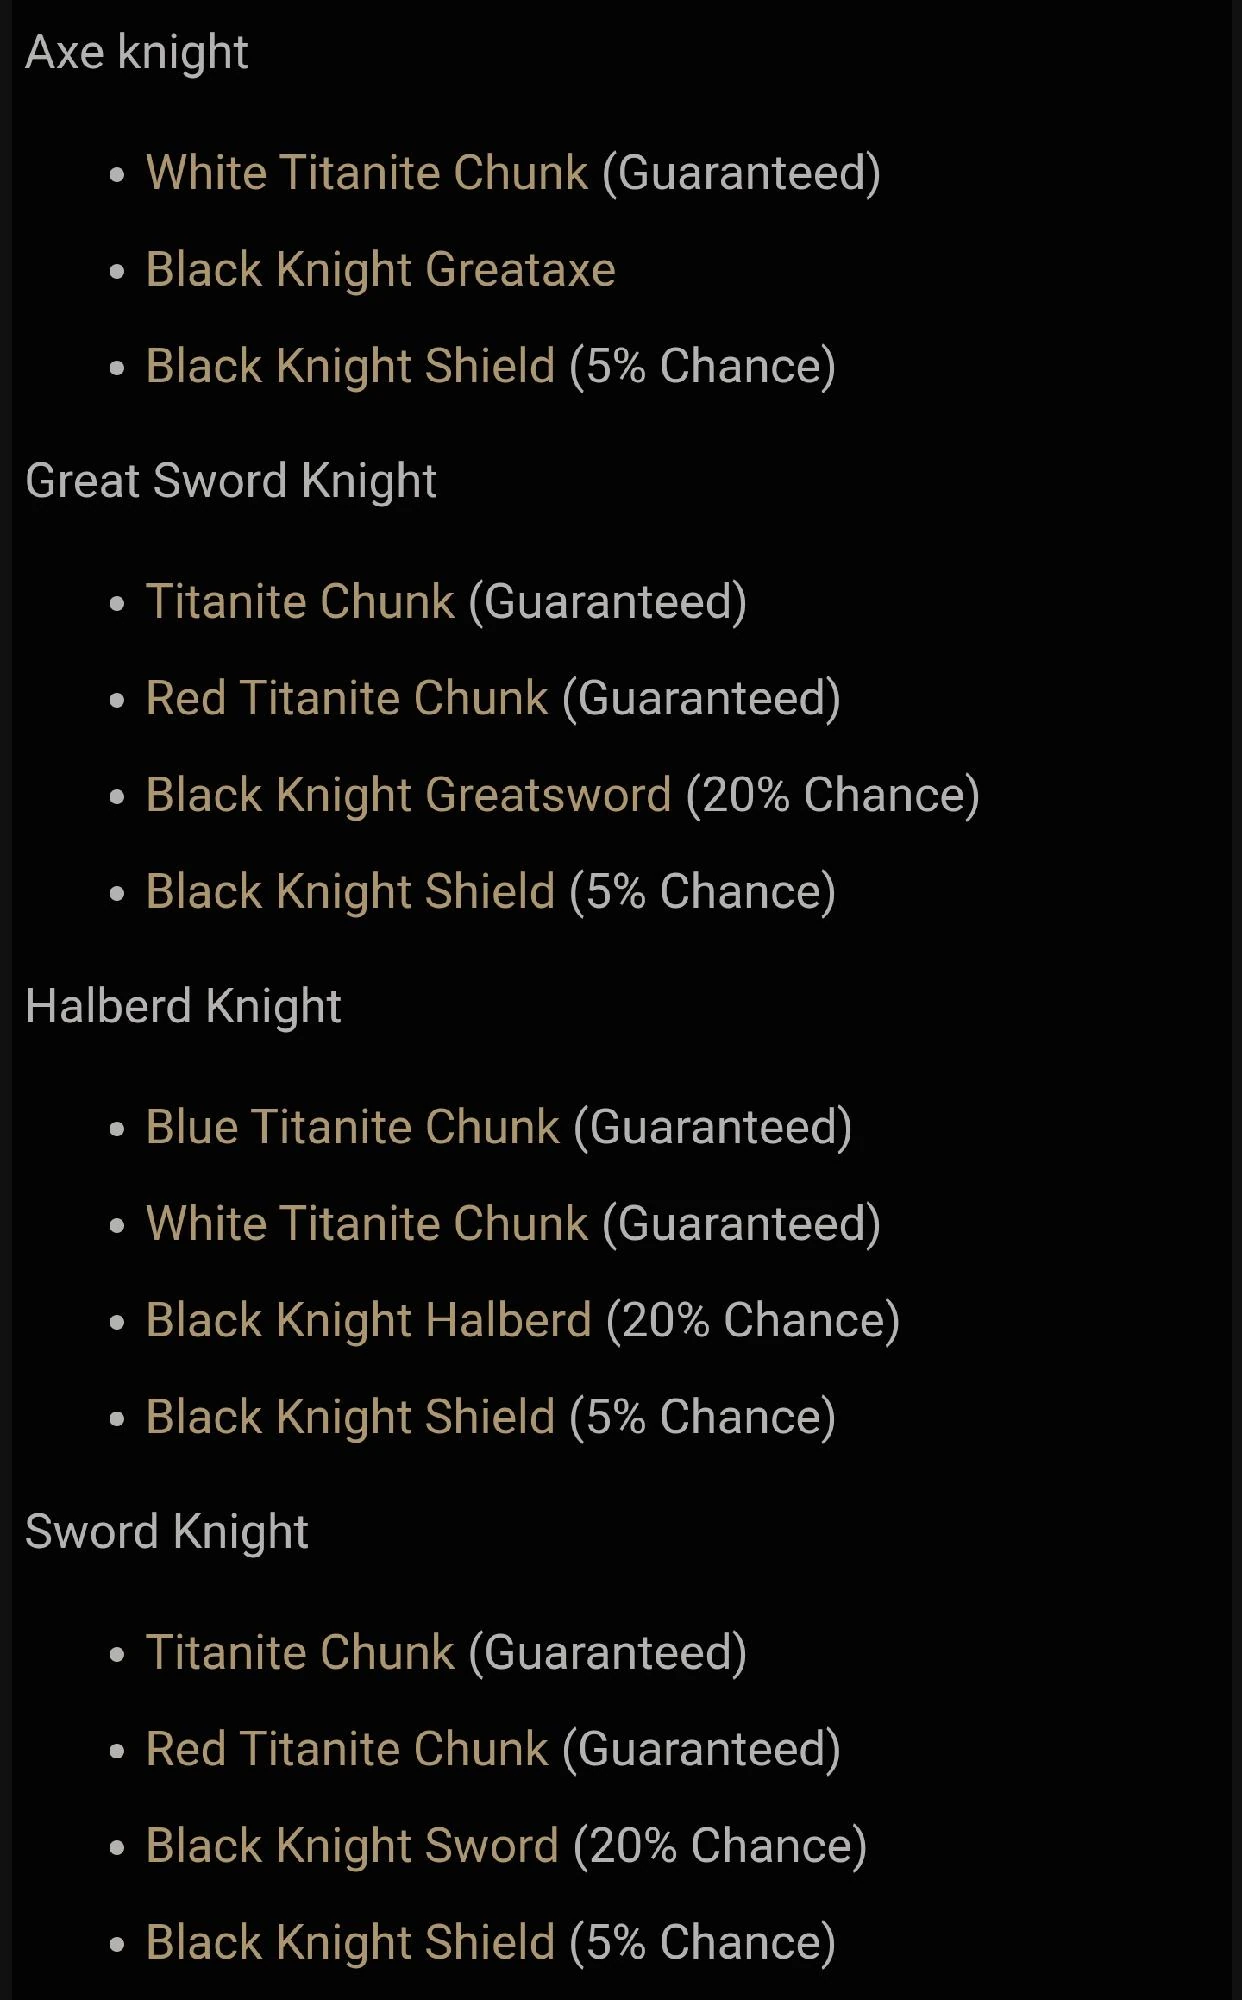Open the Blue Titanite Chunk link
1242x2000 pixels.
[352, 1127]
